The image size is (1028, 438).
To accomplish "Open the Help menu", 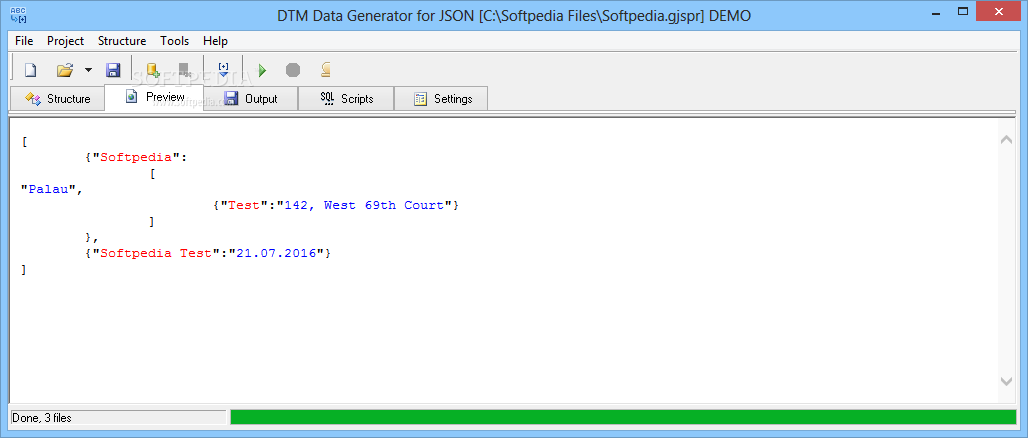I will point(215,41).
